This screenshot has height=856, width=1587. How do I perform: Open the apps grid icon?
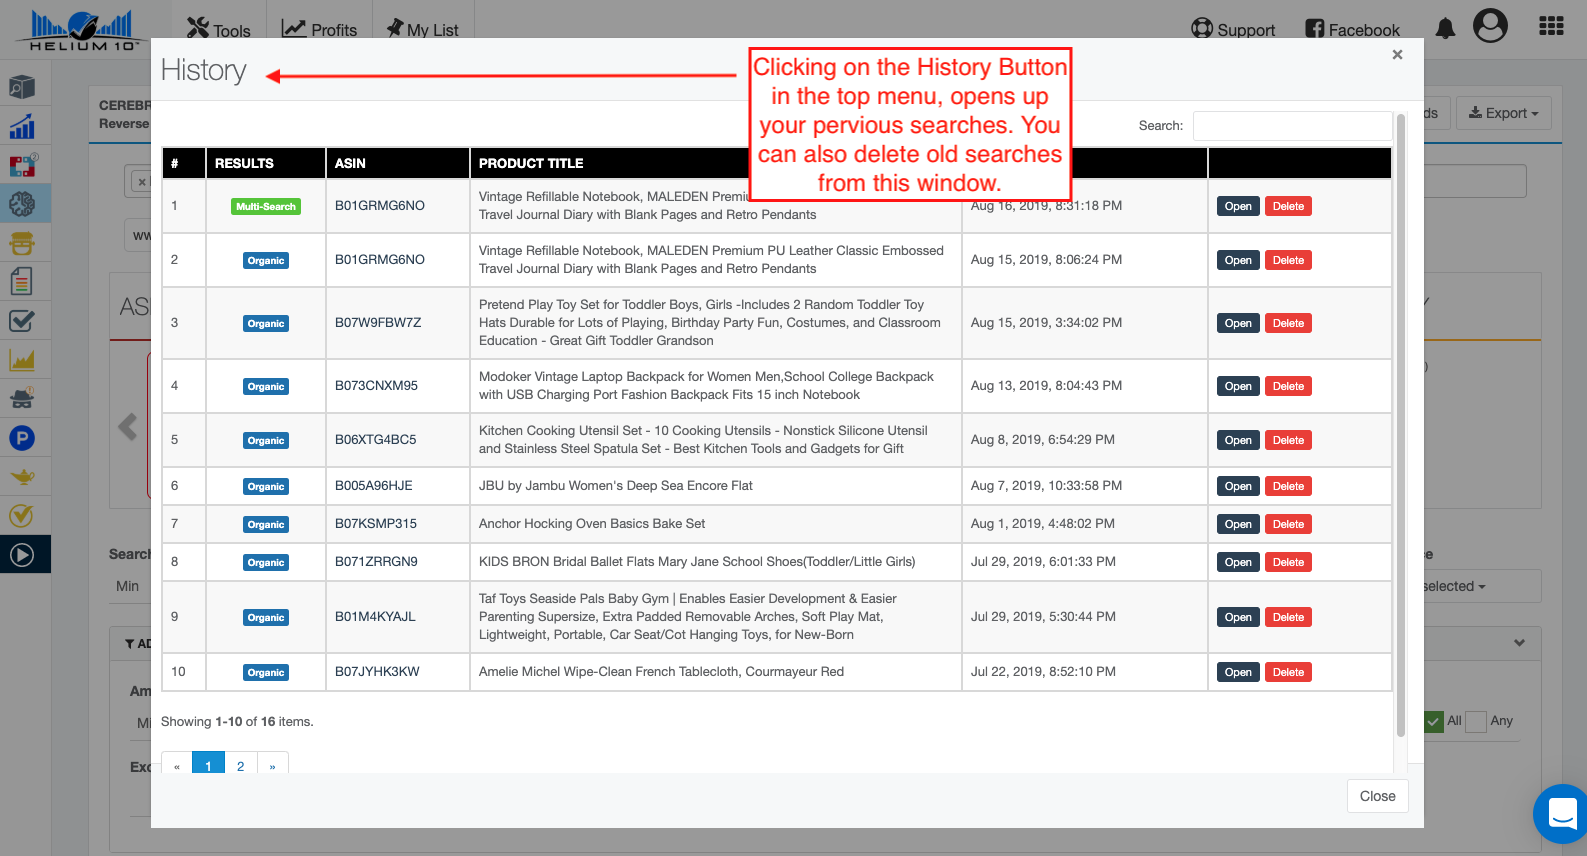(x=1551, y=27)
